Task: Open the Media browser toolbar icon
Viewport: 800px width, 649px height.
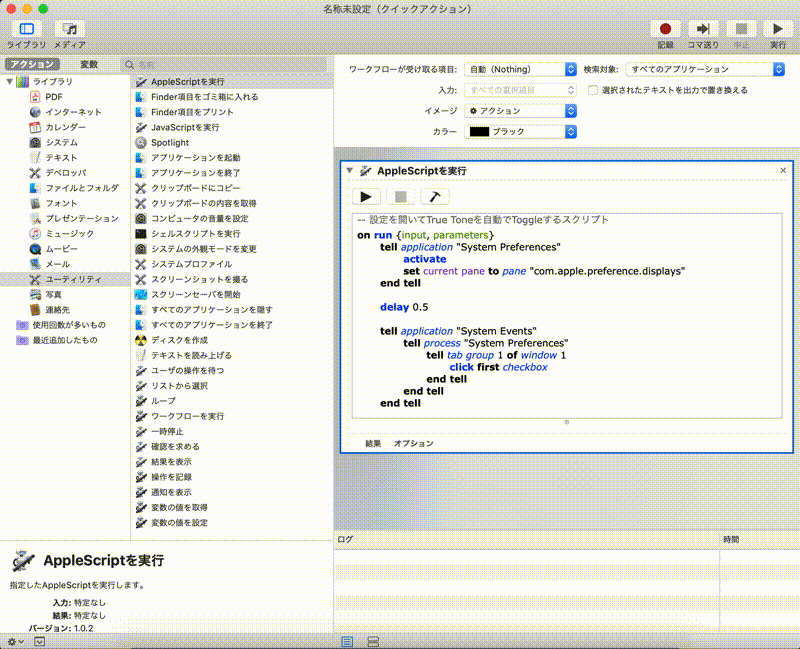Action: tap(70, 29)
